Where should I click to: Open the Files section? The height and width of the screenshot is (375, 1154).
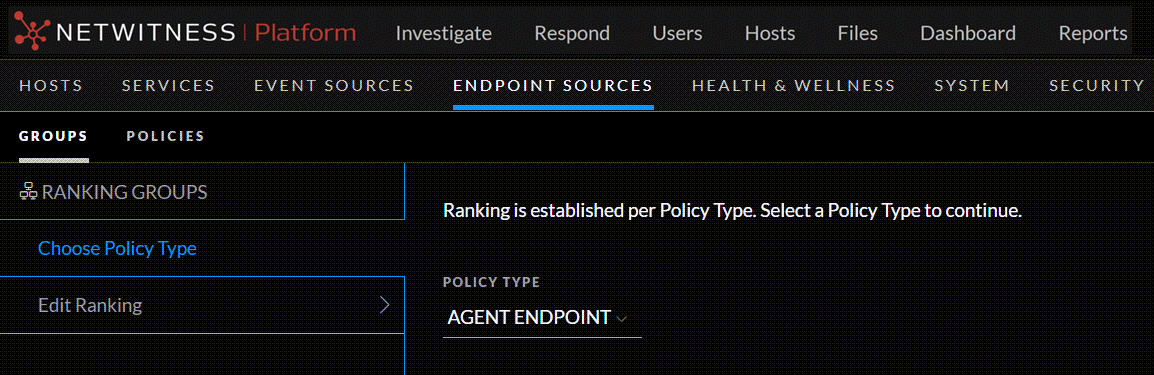(857, 34)
